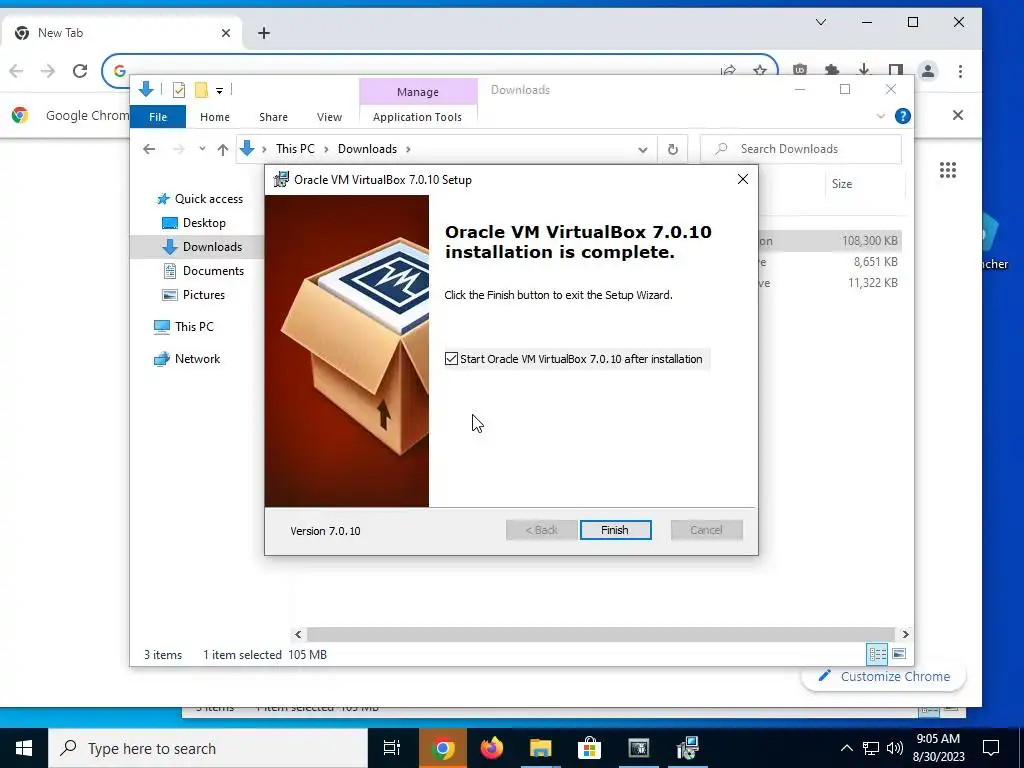Switch to the Home ribbon tab
This screenshot has width=1024, height=768.
(x=215, y=117)
